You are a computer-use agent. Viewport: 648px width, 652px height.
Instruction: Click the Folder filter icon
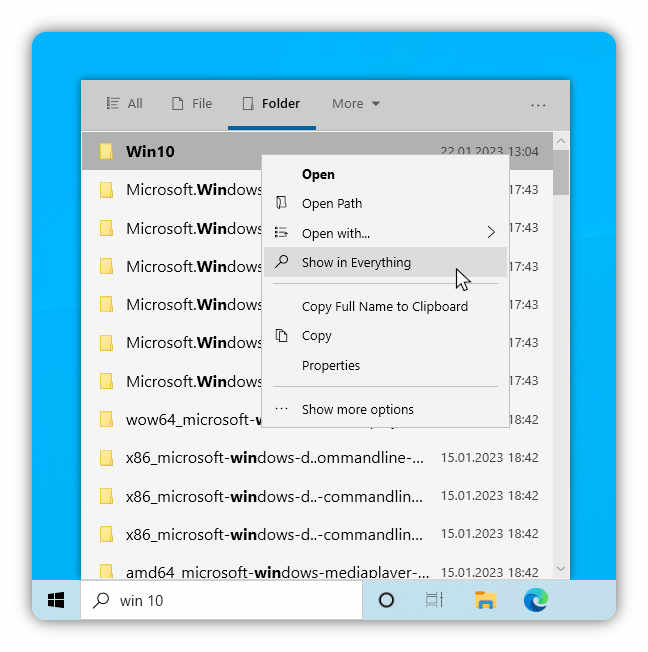click(x=248, y=103)
